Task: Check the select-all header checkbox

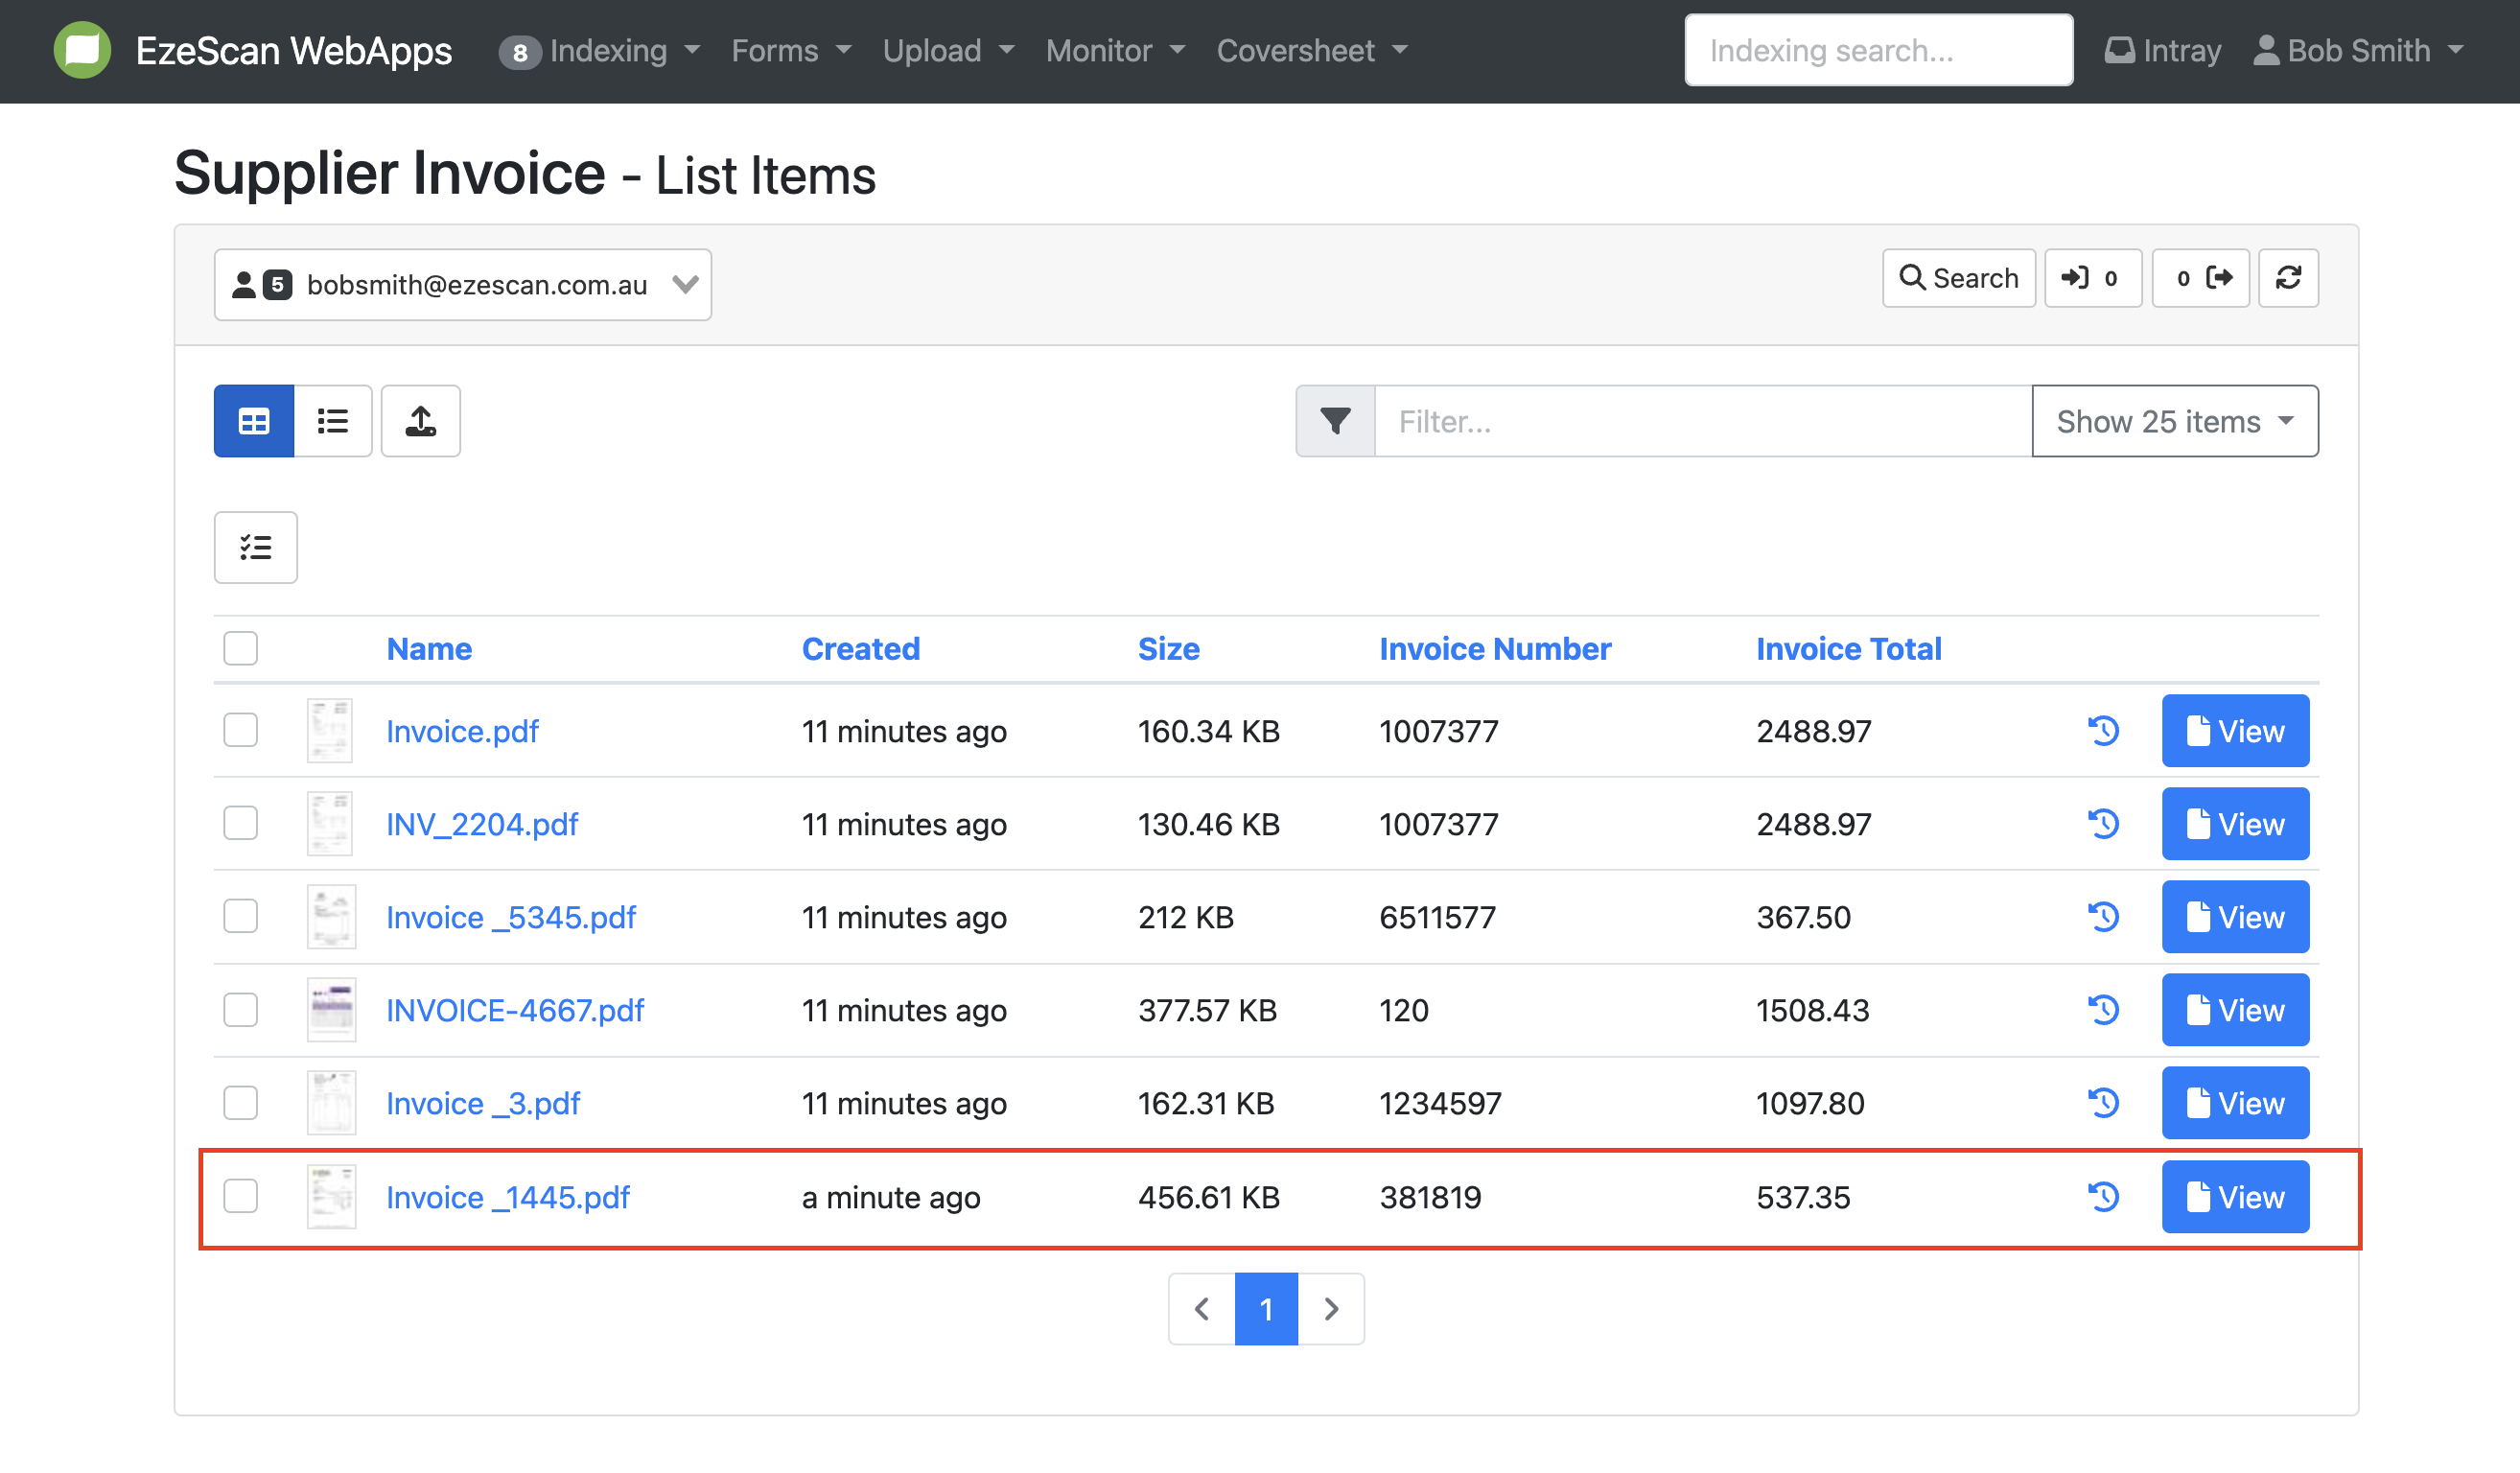Action: click(x=241, y=648)
